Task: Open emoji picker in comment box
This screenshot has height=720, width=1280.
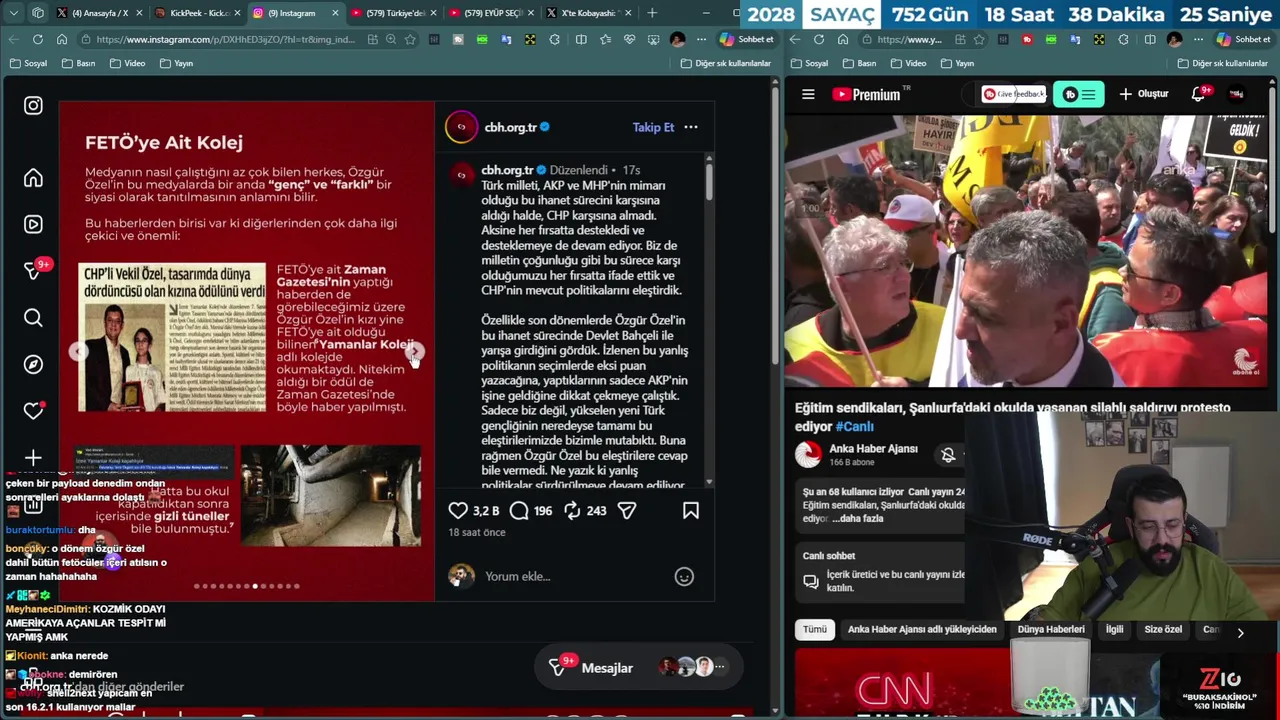Action: 684,576
